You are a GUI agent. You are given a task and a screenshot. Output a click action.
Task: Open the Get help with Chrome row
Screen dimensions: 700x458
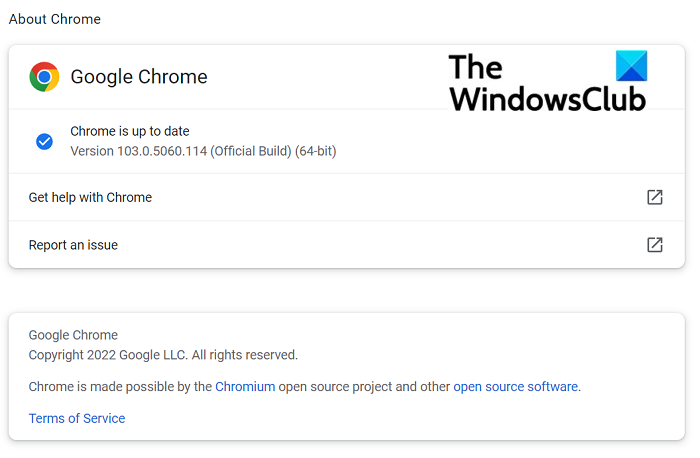(90, 197)
